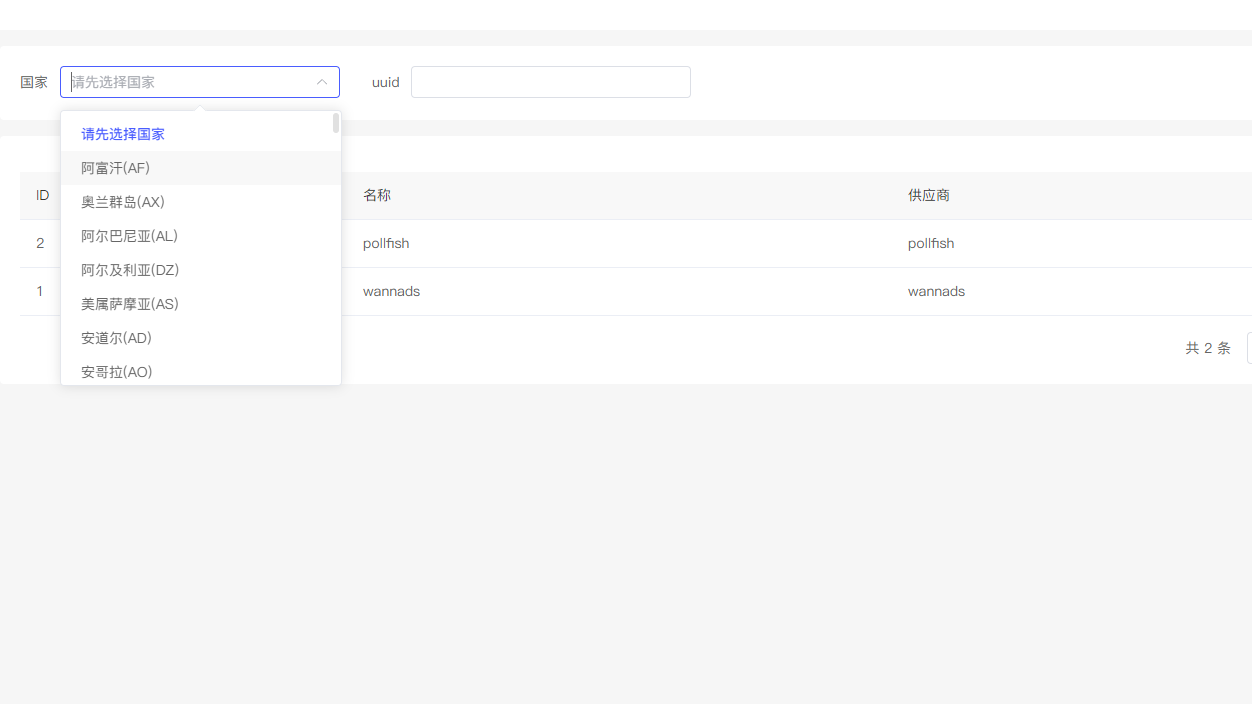Image resolution: width=1252 pixels, height=704 pixels.
Task: Click pollfish in the 供应商 column
Action: coord(931,244)
